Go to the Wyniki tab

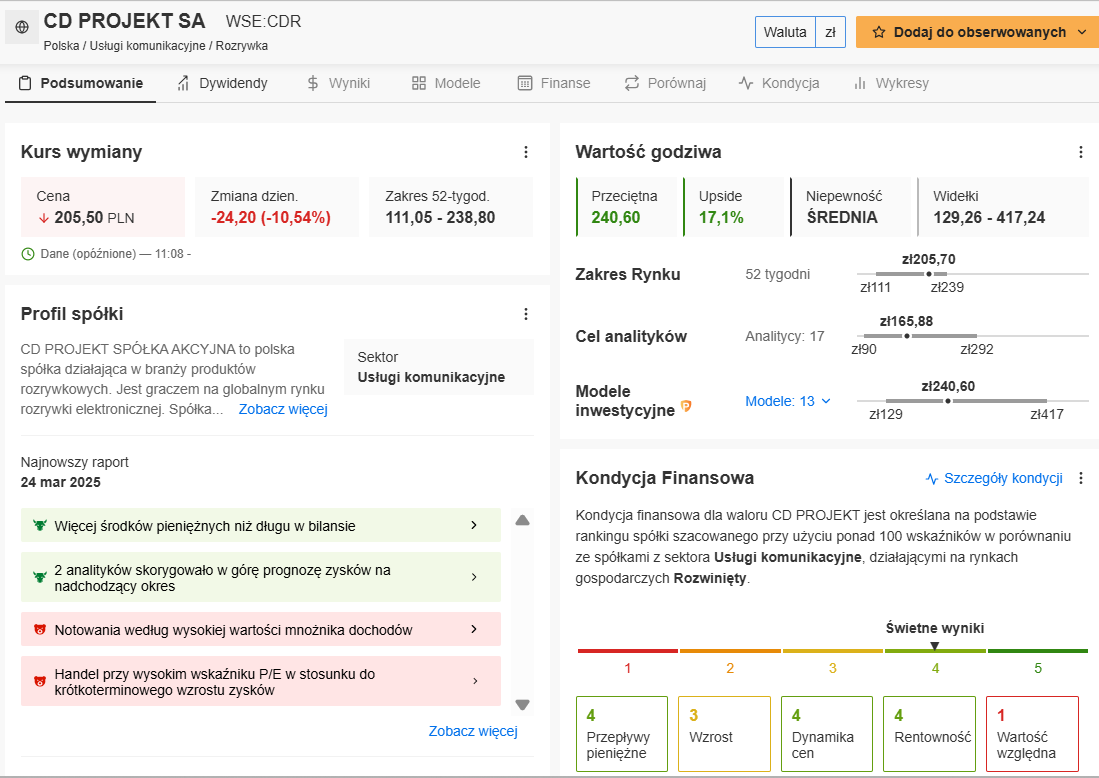339,83
